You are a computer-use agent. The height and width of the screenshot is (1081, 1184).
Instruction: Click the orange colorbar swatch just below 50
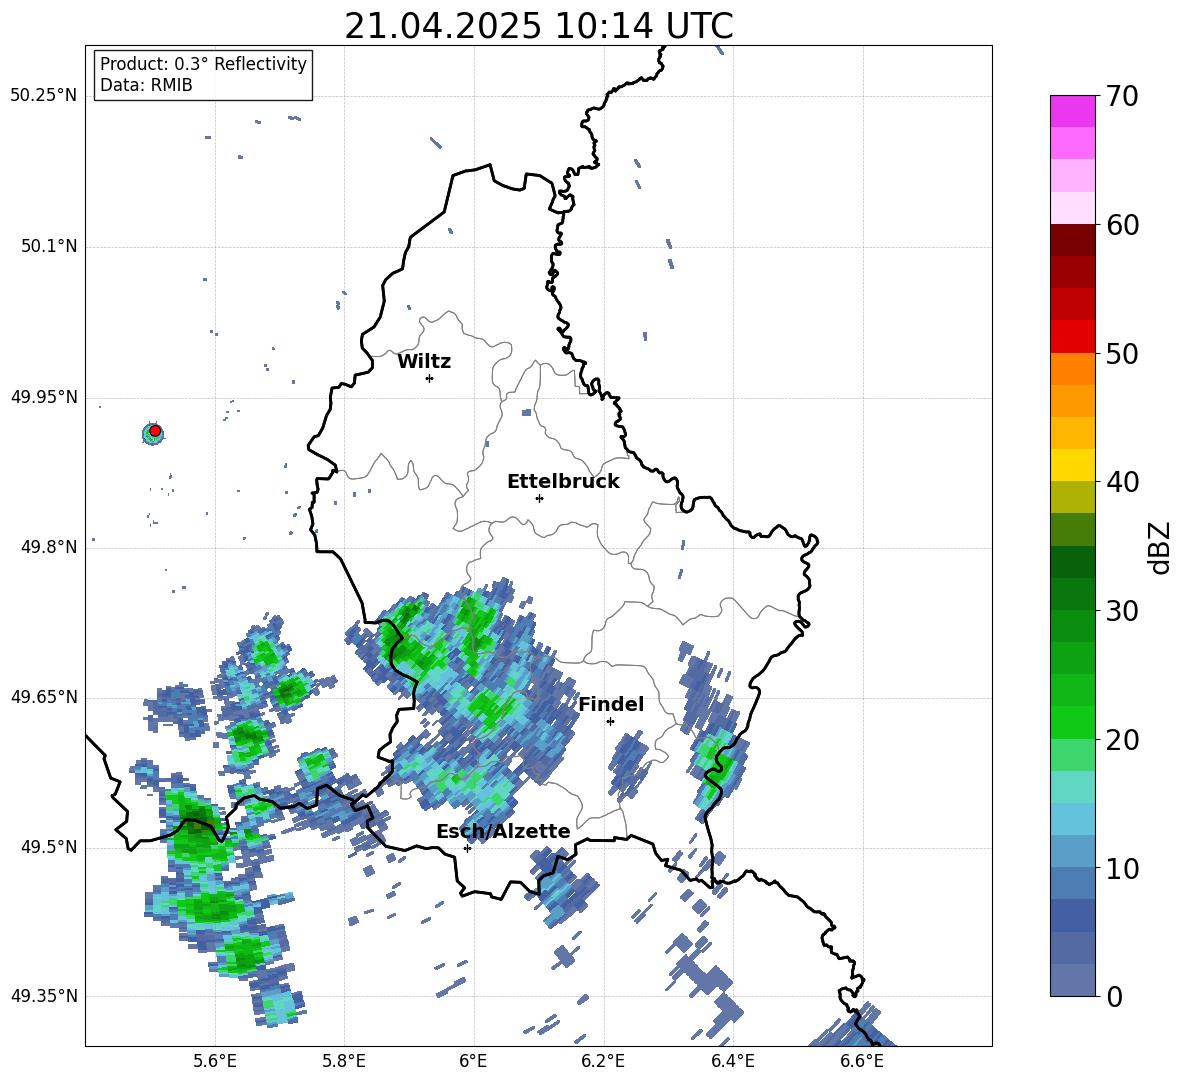(1072, 368)
